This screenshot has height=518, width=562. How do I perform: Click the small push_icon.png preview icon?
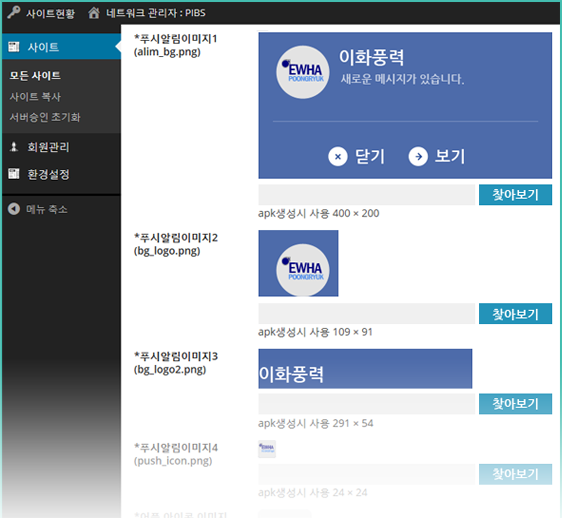[267, 449]
